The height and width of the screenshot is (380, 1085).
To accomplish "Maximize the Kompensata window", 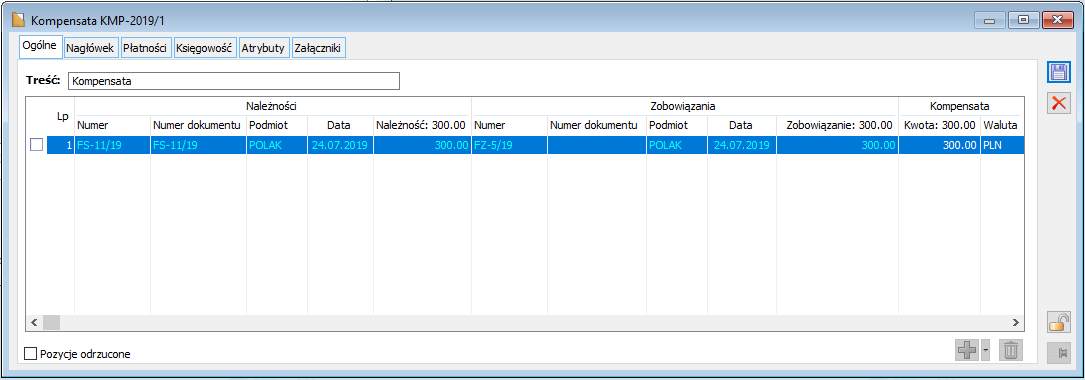I will coord(1023,20).
